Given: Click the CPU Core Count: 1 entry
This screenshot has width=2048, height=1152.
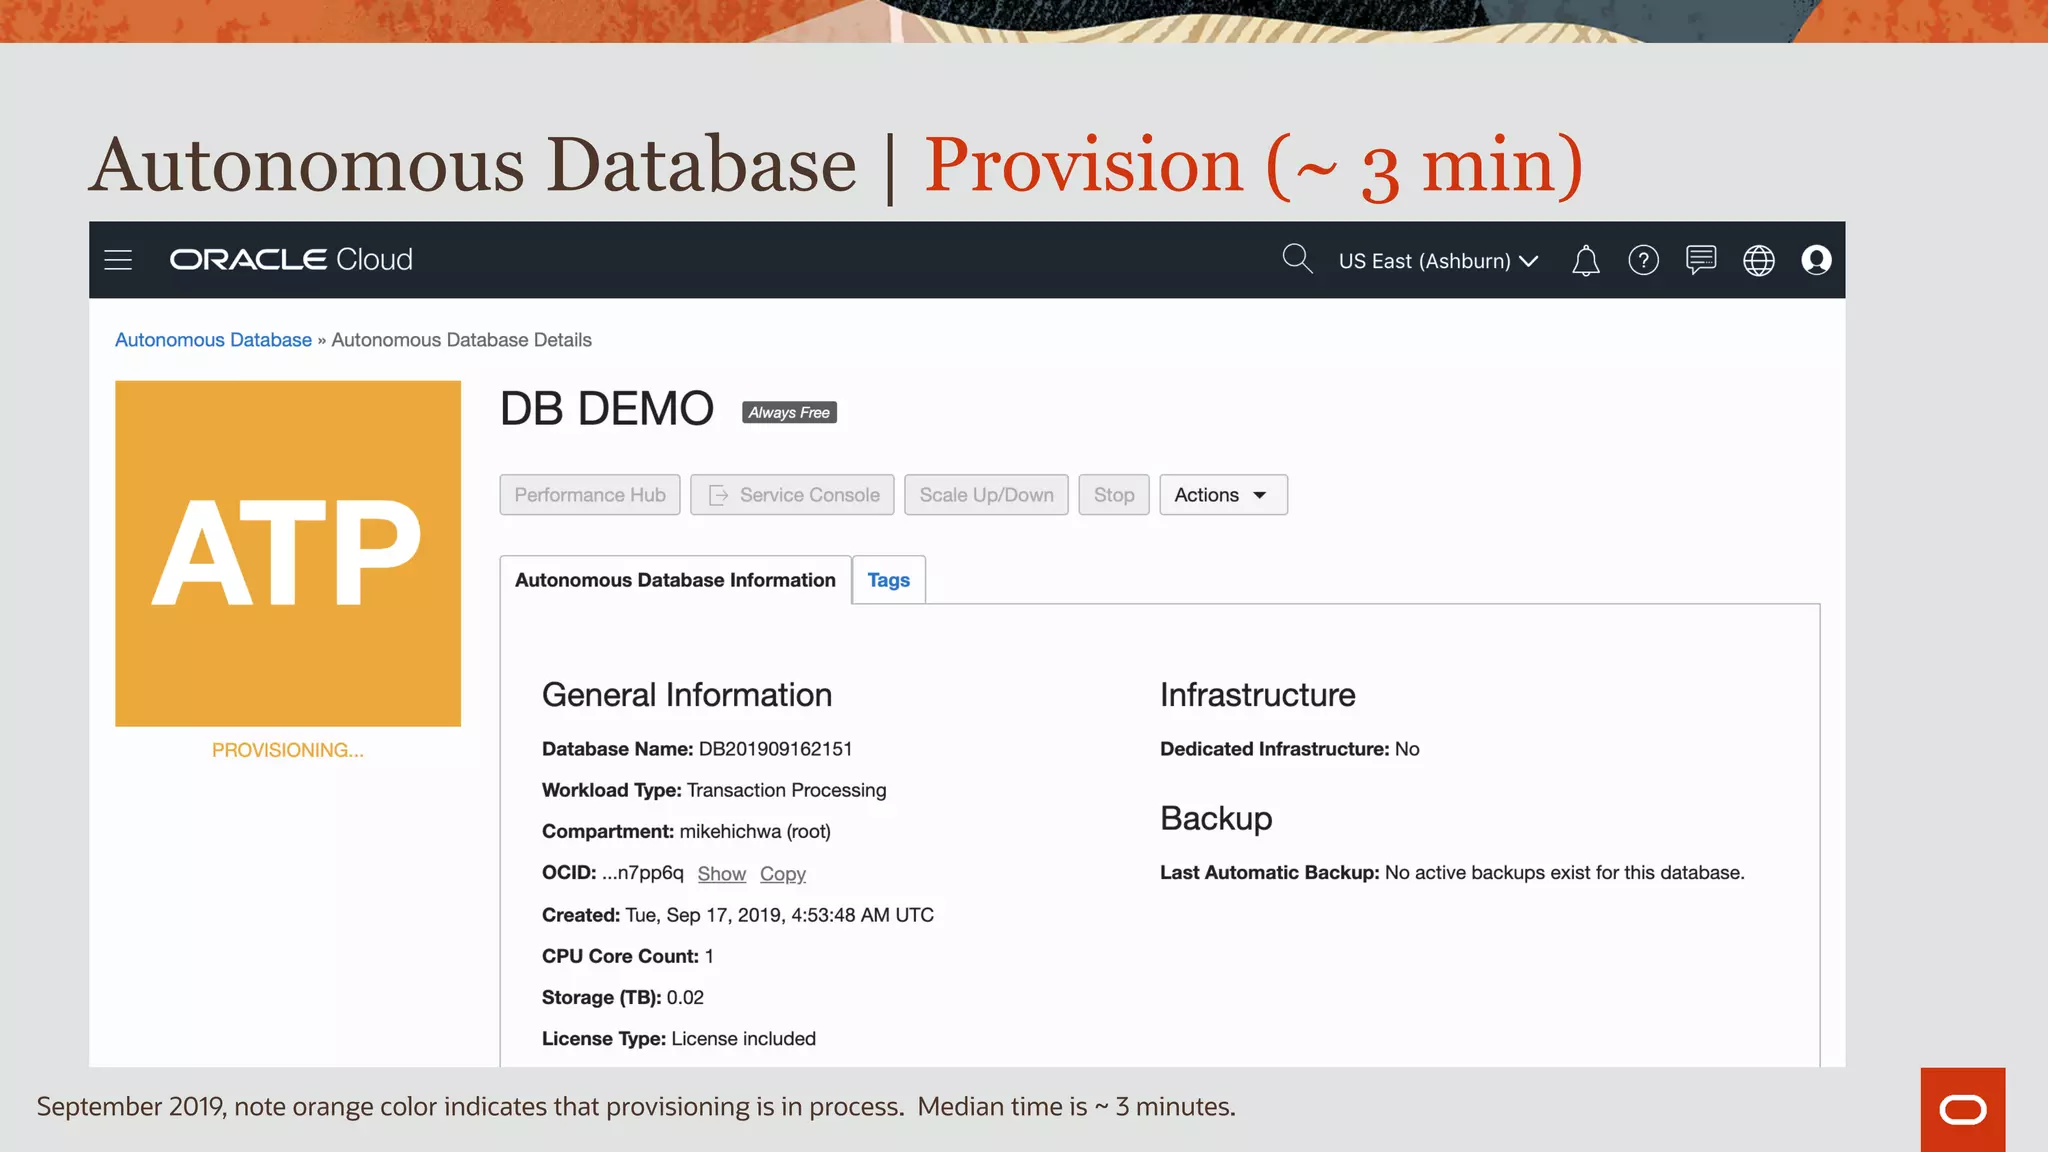Looking at the screenshot, I should (x=628, y=956).
